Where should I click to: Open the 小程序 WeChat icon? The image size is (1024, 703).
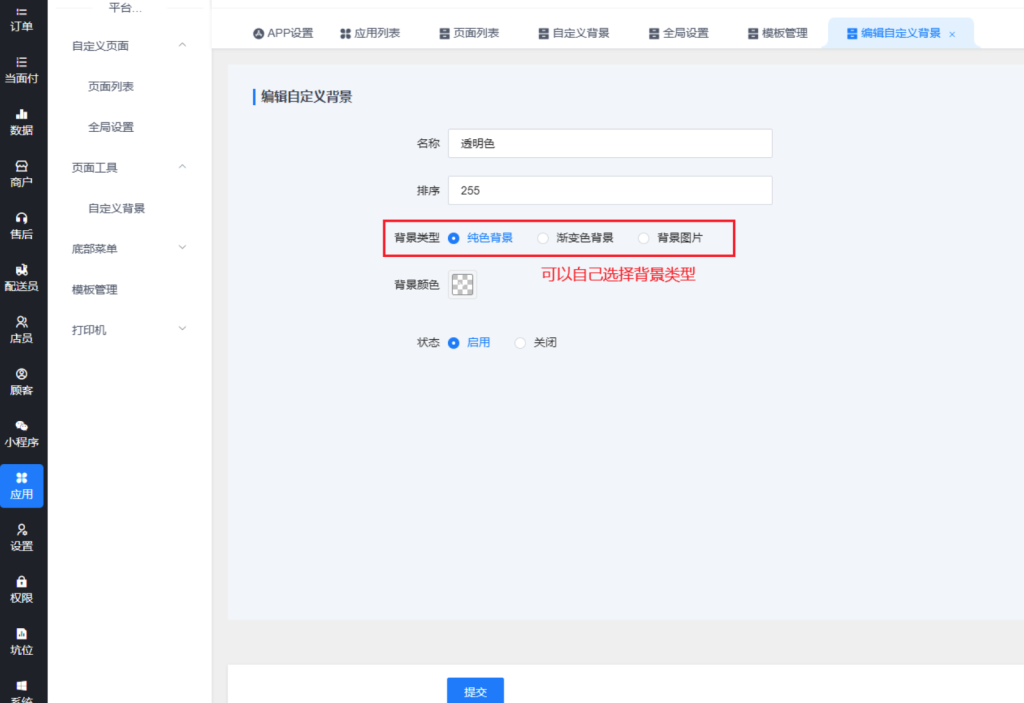coord(22,426)
